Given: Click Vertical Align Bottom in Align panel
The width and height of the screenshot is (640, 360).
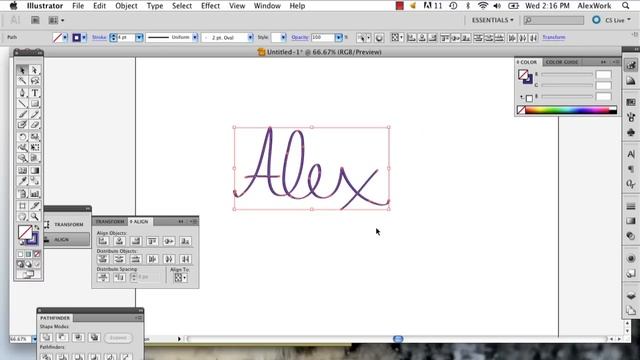Looking at the screenshot, I should 185,241.
